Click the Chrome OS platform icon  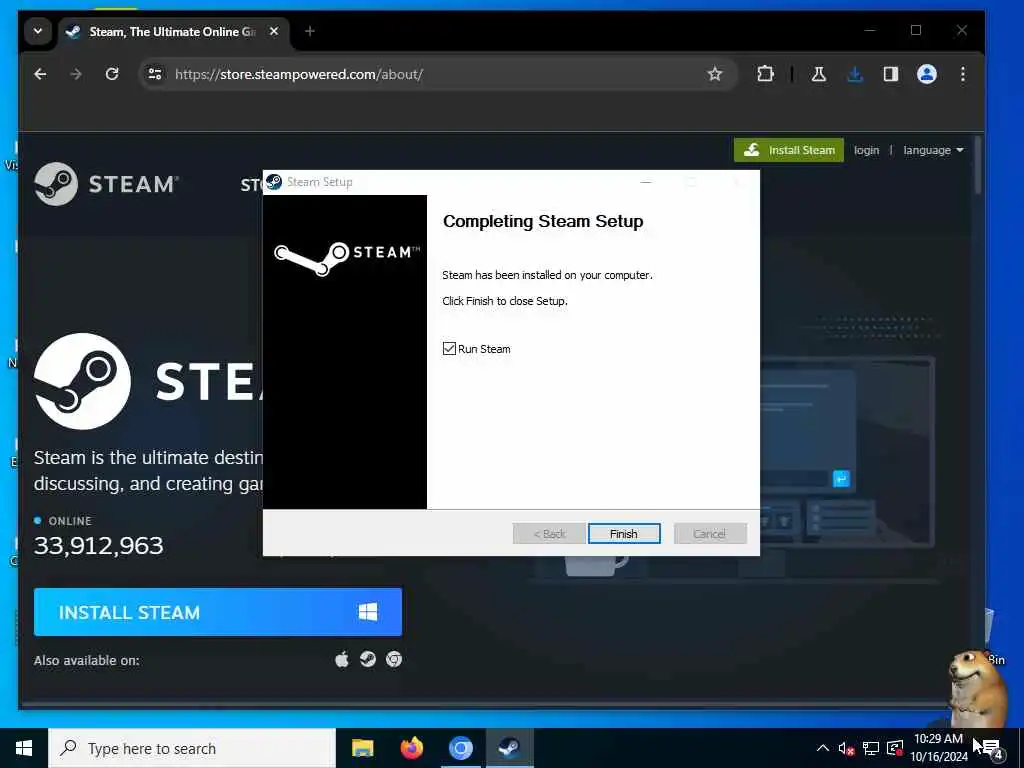(x=394, y=660)
